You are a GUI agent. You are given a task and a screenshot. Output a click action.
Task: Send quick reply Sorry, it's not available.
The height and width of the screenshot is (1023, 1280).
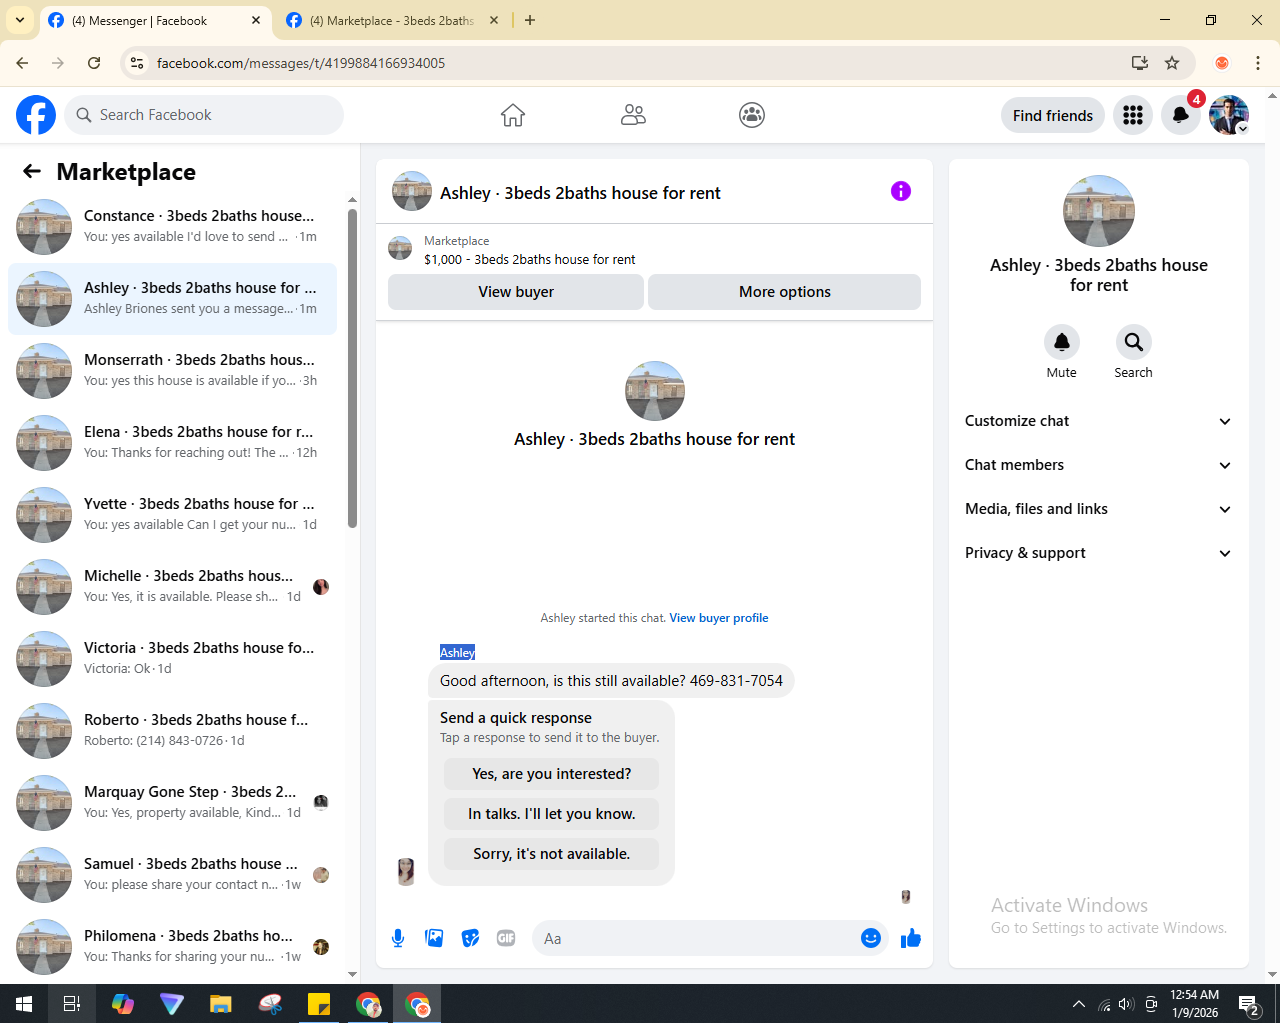[552, 854]
